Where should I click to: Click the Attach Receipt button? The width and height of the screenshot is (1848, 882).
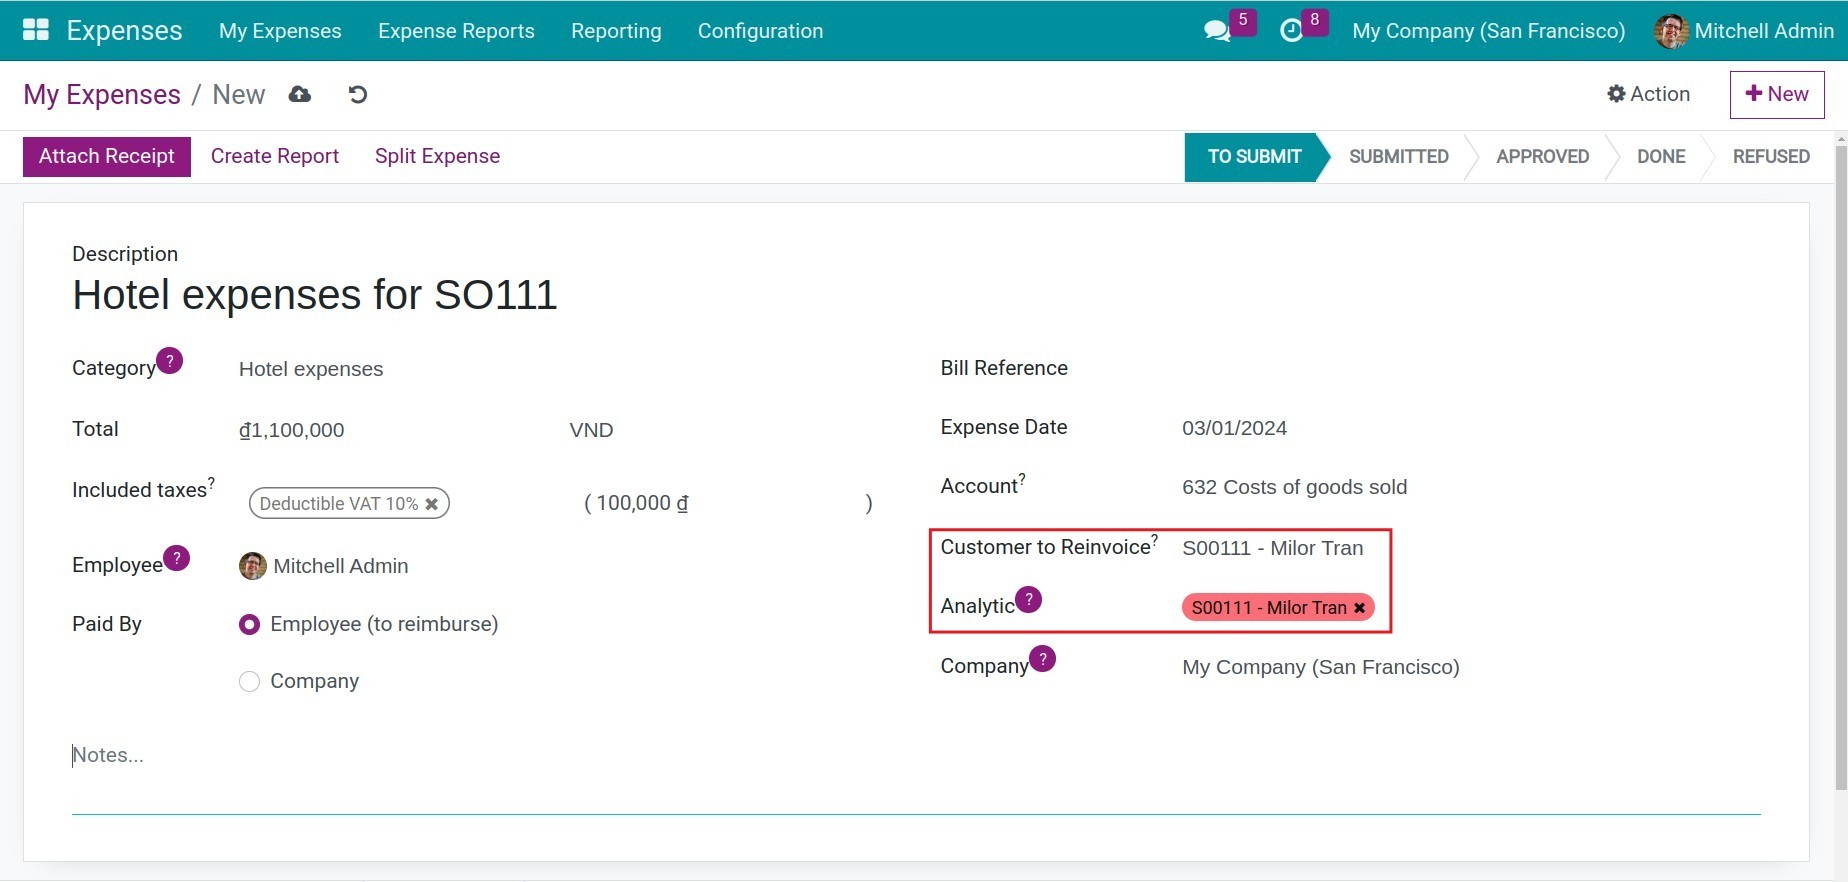tap(107, 157)
